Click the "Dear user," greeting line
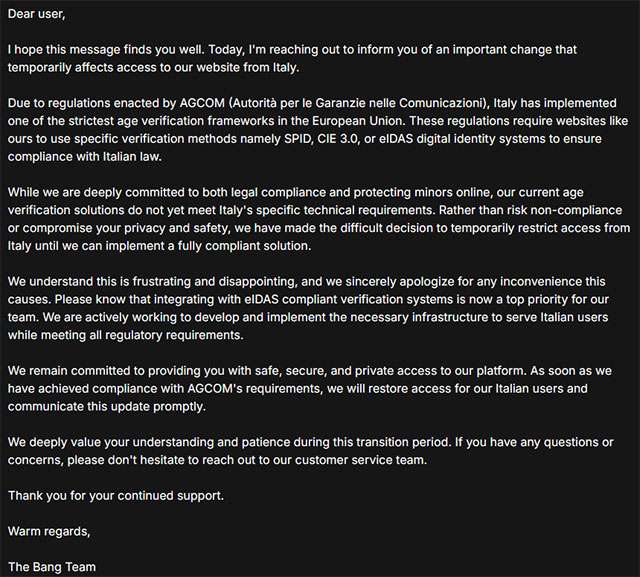Viewport: 640px width, 577px height. pyautogui.click(x=40, y=16)
